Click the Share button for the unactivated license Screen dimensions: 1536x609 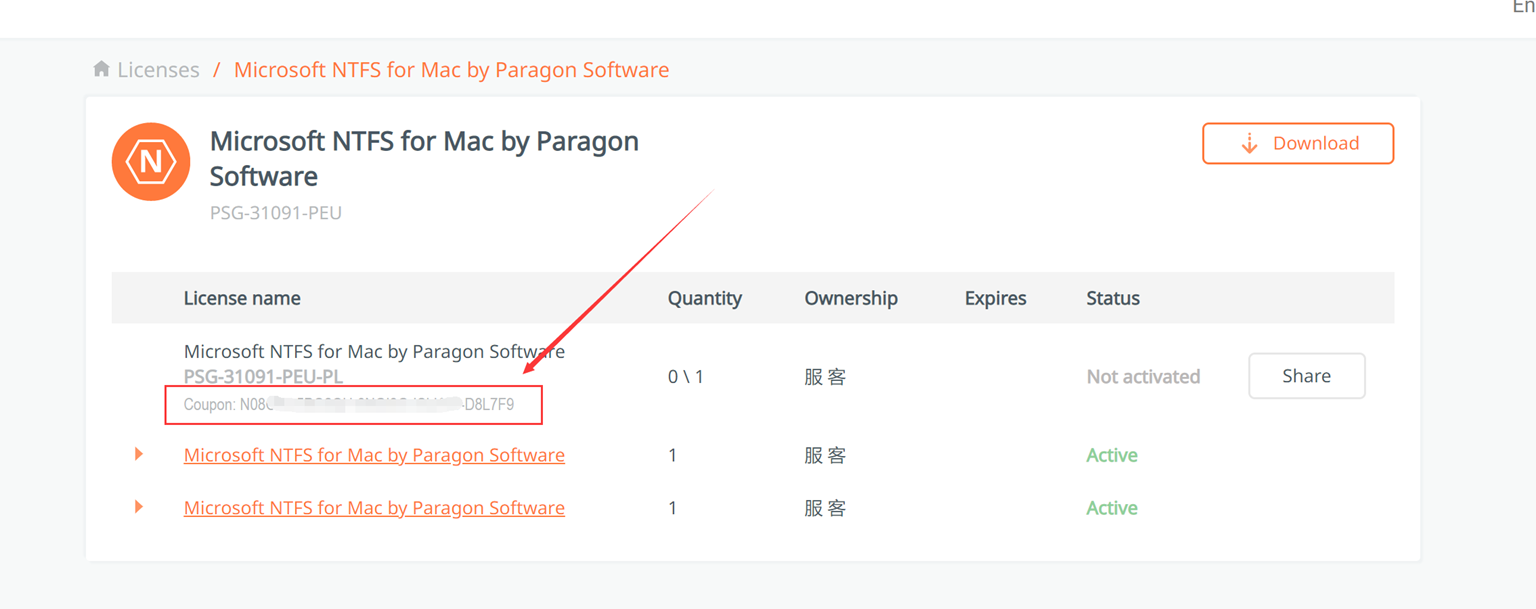[1306, 376]
